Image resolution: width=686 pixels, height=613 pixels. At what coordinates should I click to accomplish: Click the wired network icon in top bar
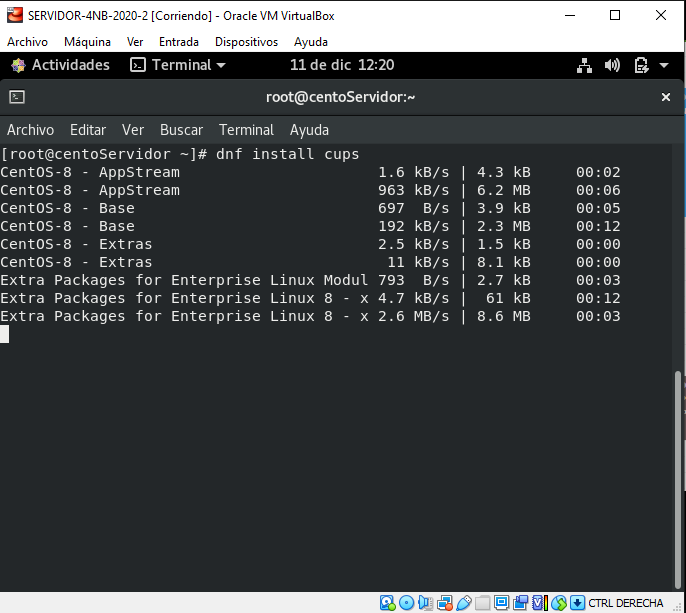point(584,66)
